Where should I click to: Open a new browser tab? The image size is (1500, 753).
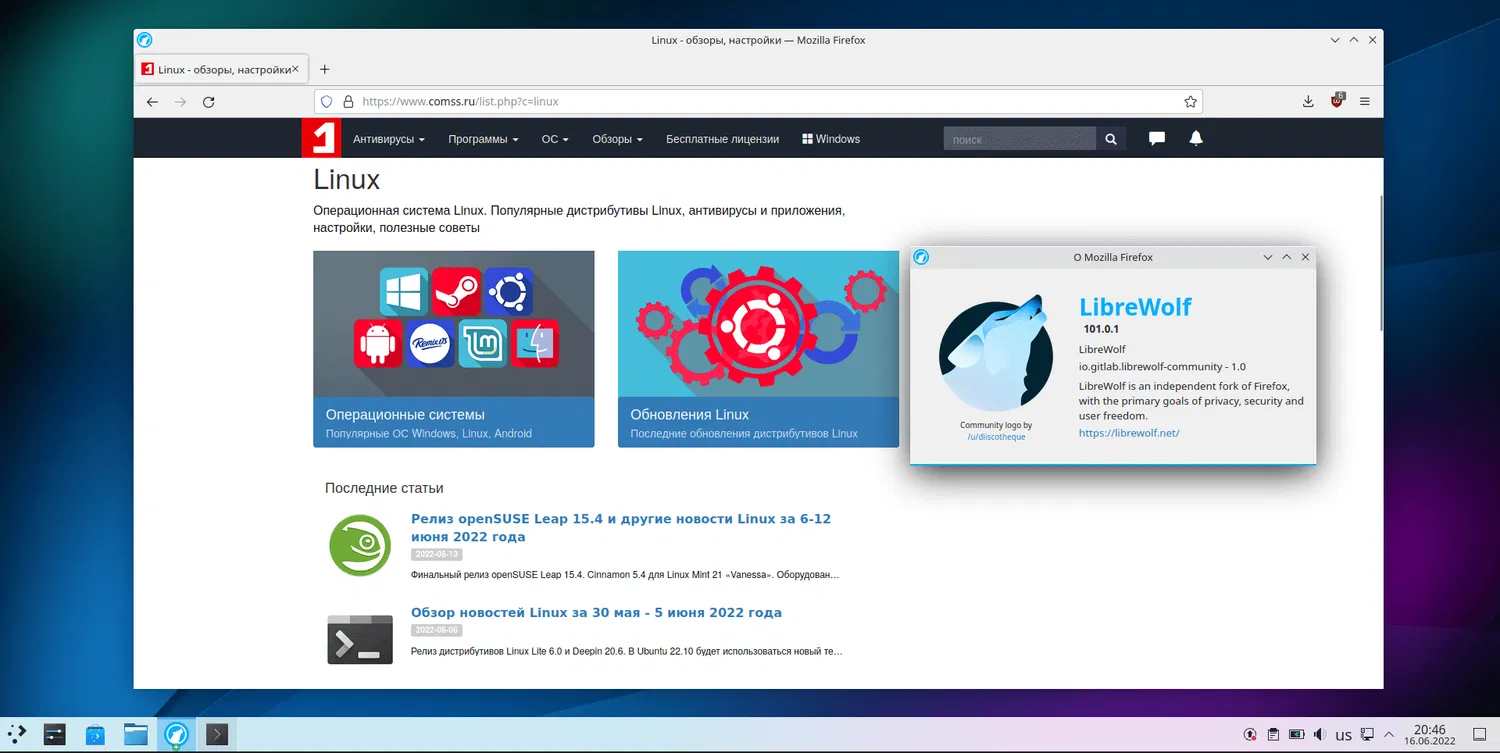(x=324, y=69)
